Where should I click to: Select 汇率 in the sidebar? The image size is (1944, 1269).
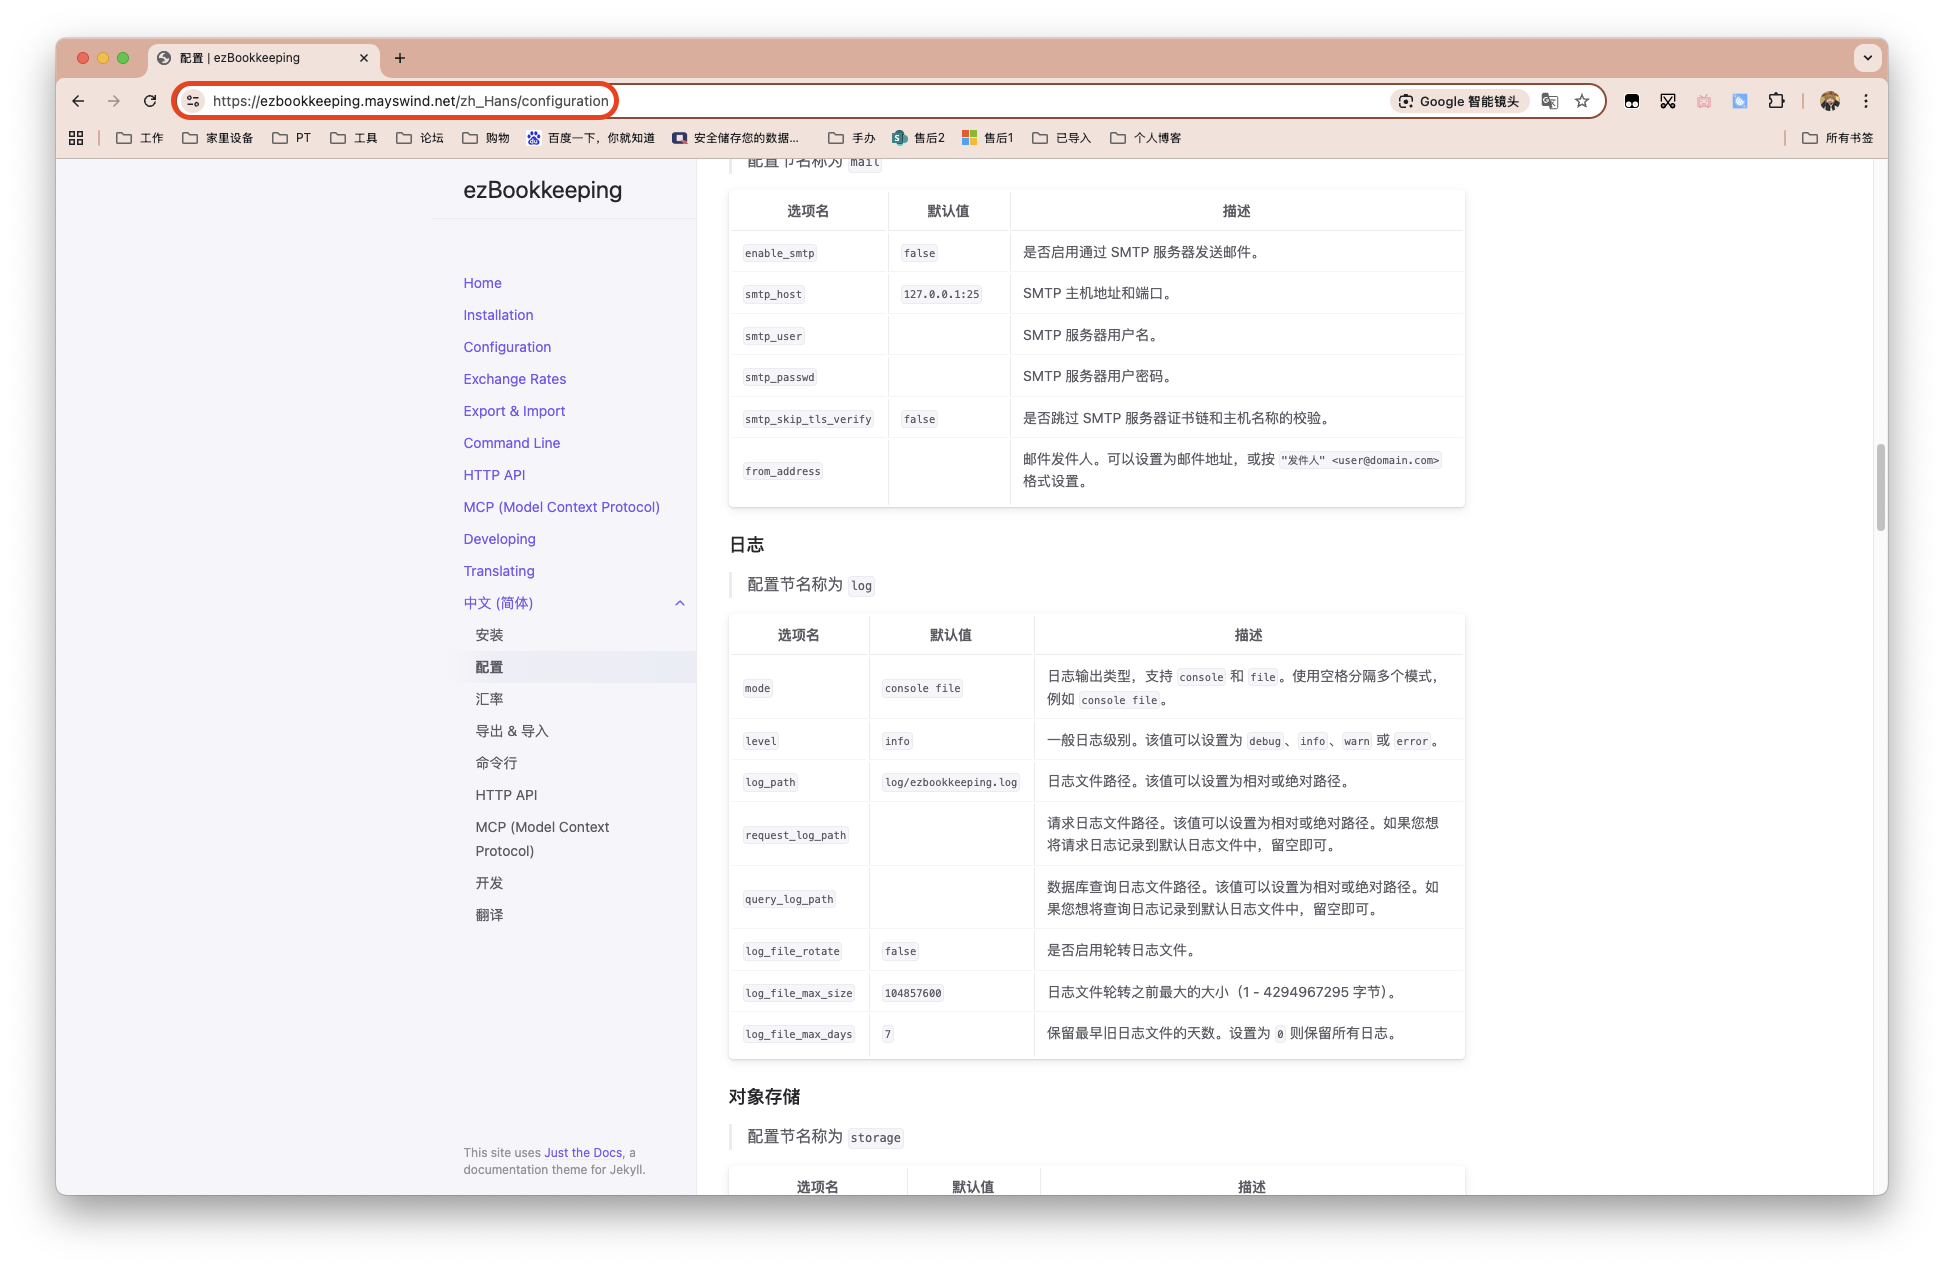point(489,699)
